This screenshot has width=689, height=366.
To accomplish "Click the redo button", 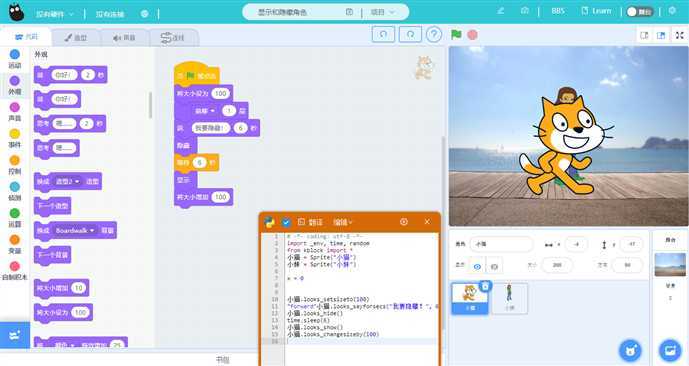I will pos(410,34).
